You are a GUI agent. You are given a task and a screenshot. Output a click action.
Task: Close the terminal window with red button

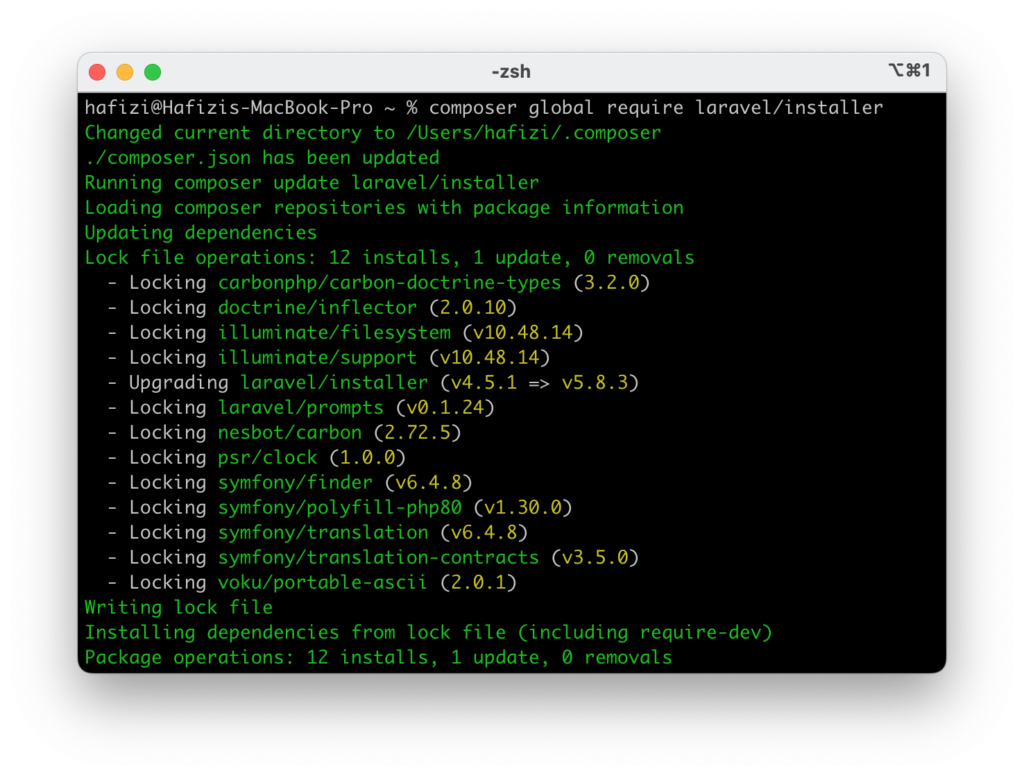[x=97, y=72]
